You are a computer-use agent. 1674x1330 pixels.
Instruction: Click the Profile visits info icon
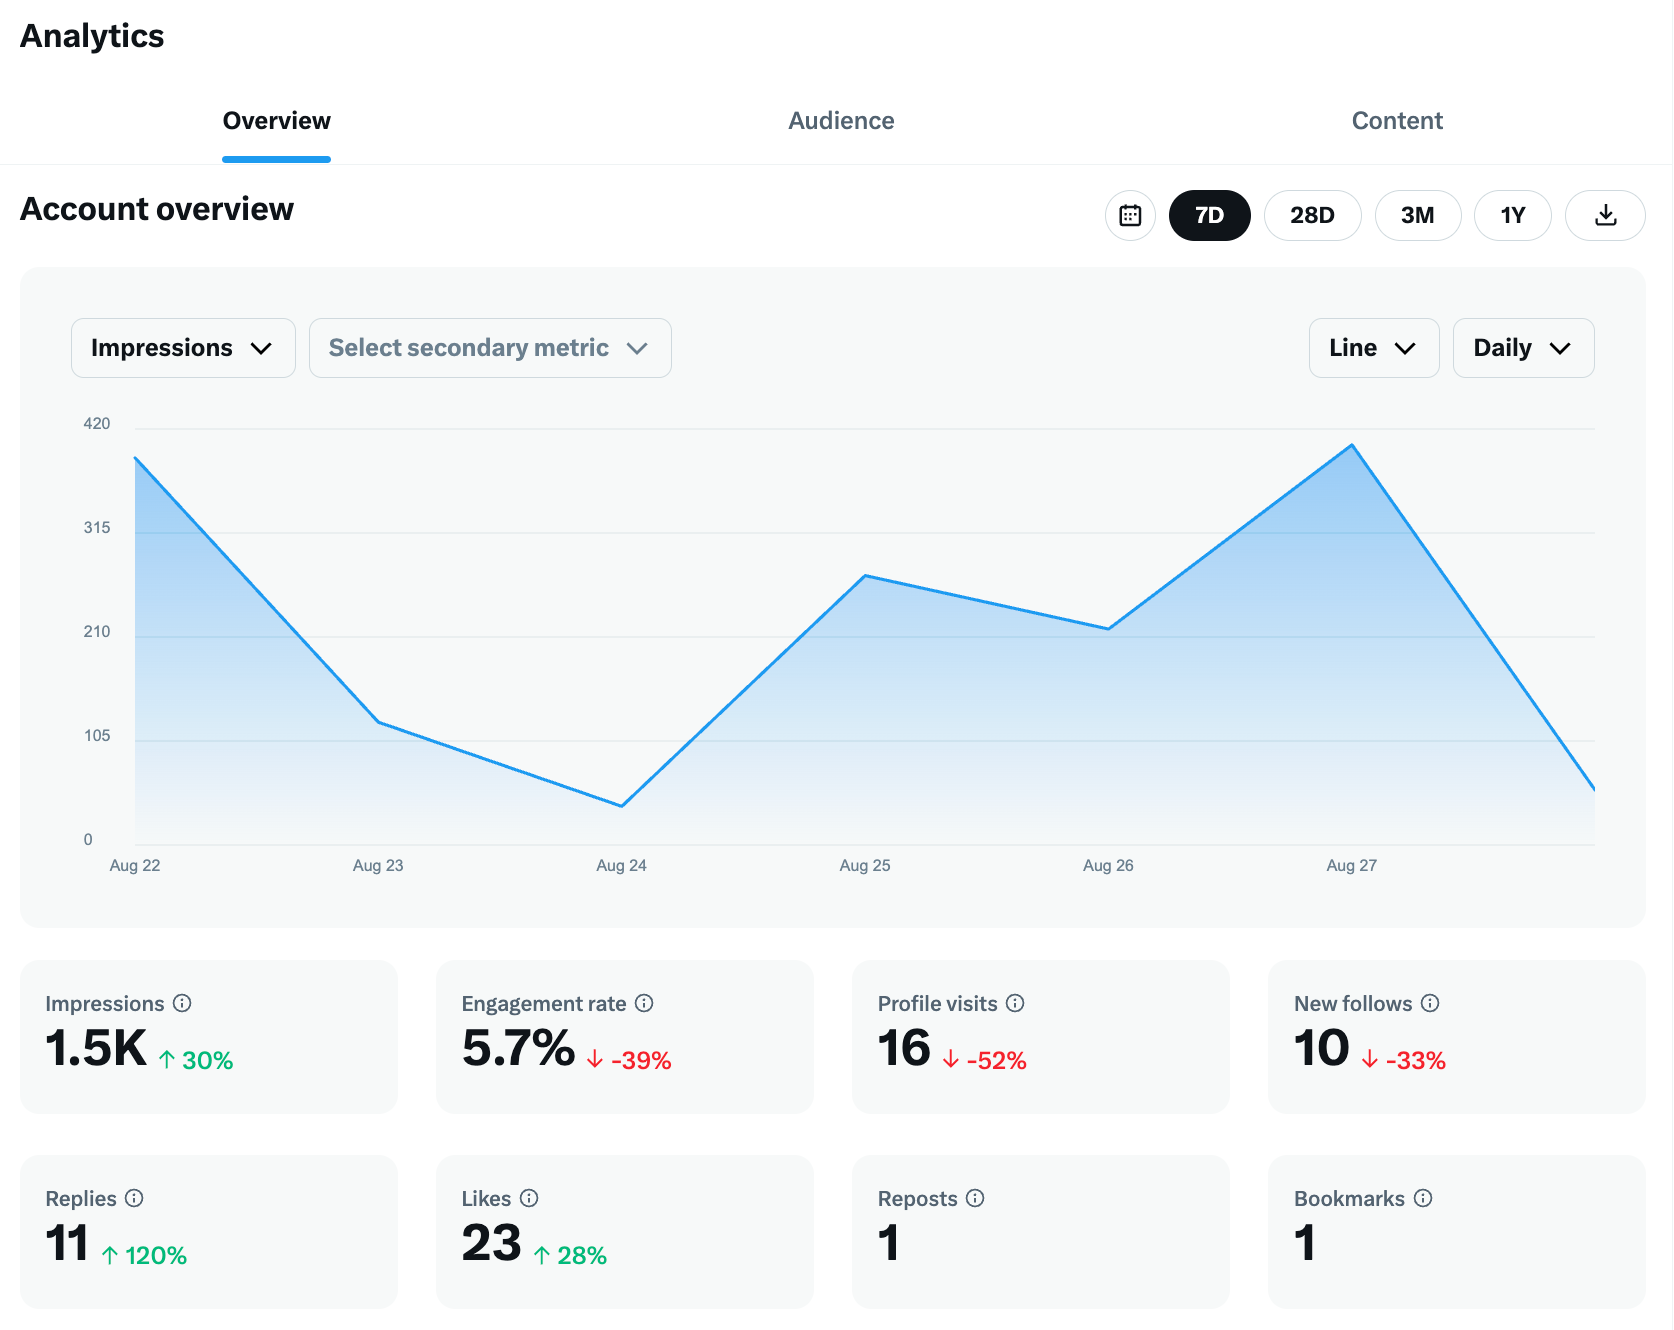coord(1016,1003)
